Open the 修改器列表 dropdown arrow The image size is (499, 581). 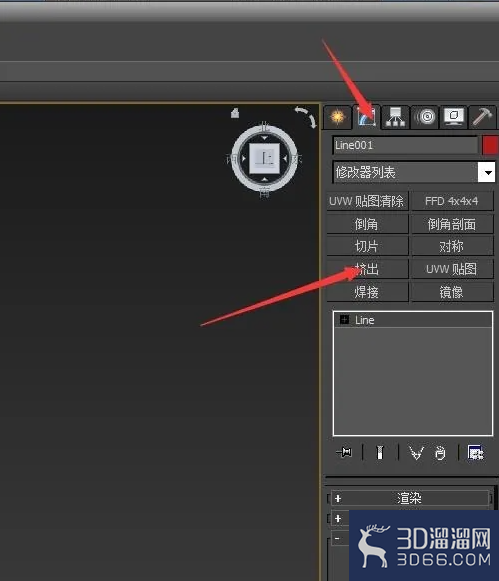486,172
